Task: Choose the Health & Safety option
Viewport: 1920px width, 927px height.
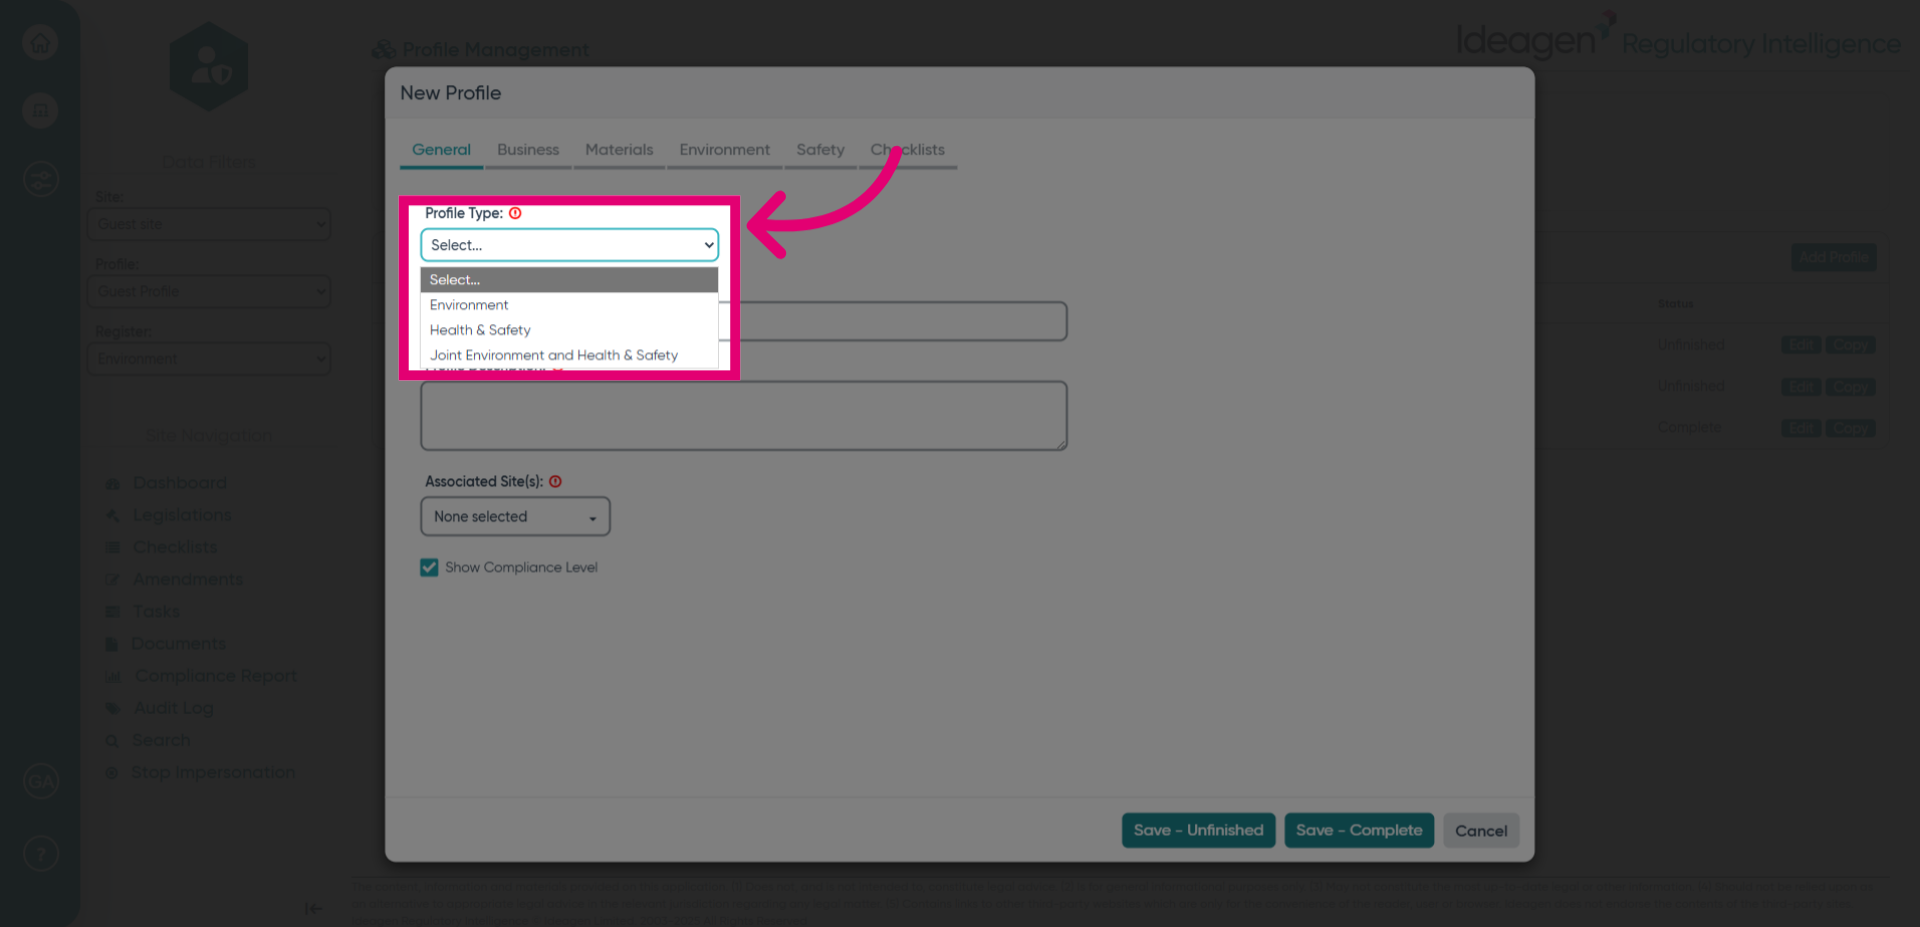Action: click(569, 330)
